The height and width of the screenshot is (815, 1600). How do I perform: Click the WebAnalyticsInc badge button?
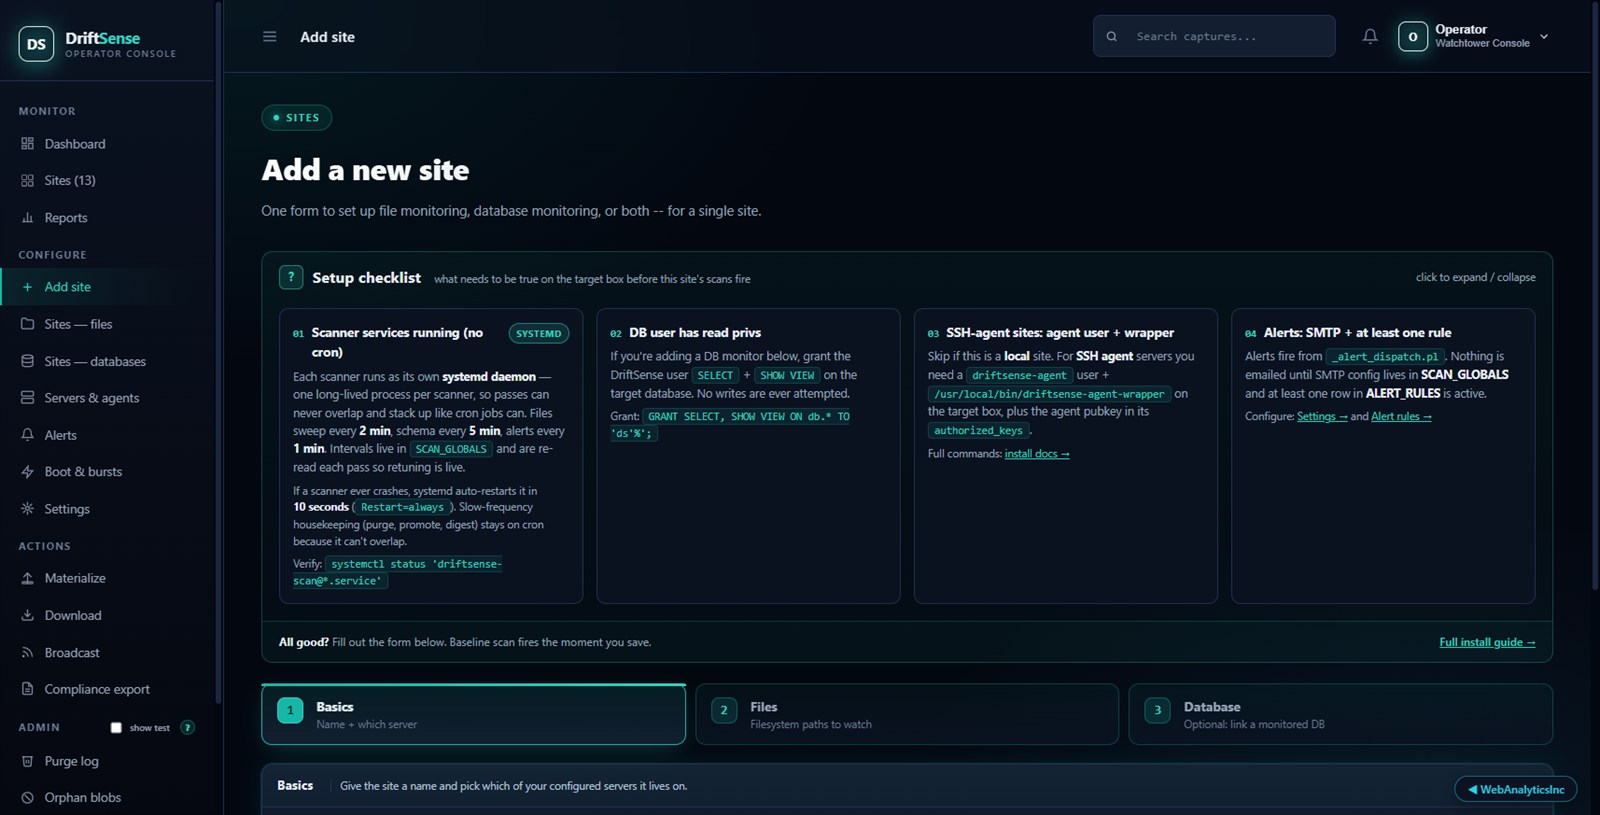(1516, 789)
